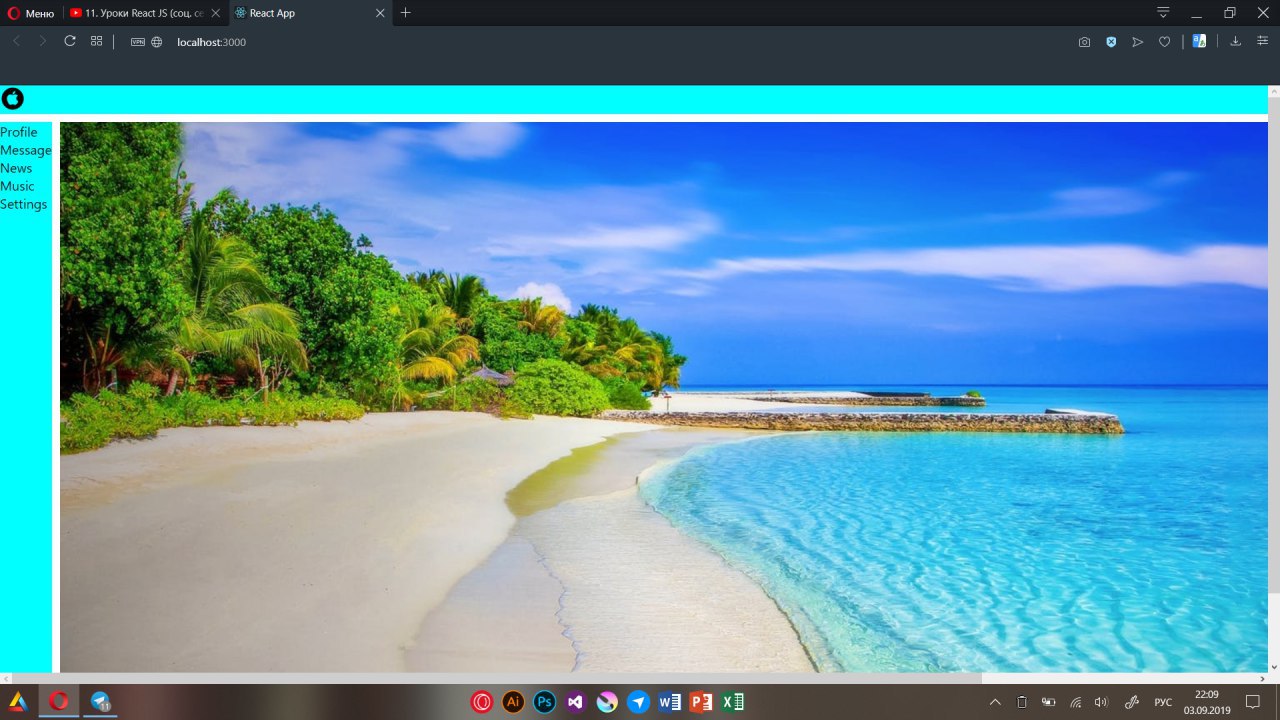1280x720 pixels.
Task: Go forward to the next page
Action: point(43,42)
